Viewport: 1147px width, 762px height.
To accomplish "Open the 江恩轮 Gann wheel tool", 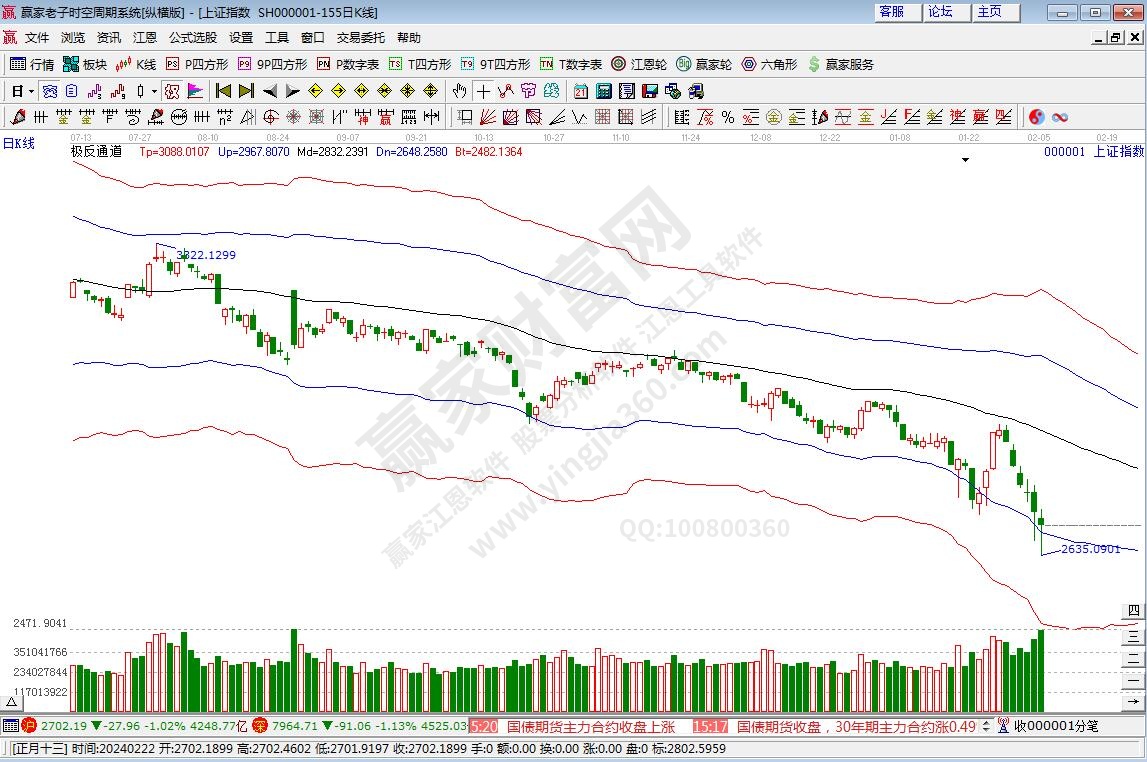I will [639, 64].
